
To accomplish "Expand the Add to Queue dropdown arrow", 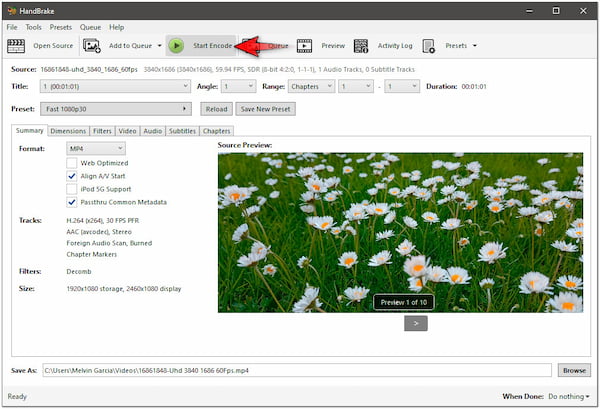I will [160, 46].
